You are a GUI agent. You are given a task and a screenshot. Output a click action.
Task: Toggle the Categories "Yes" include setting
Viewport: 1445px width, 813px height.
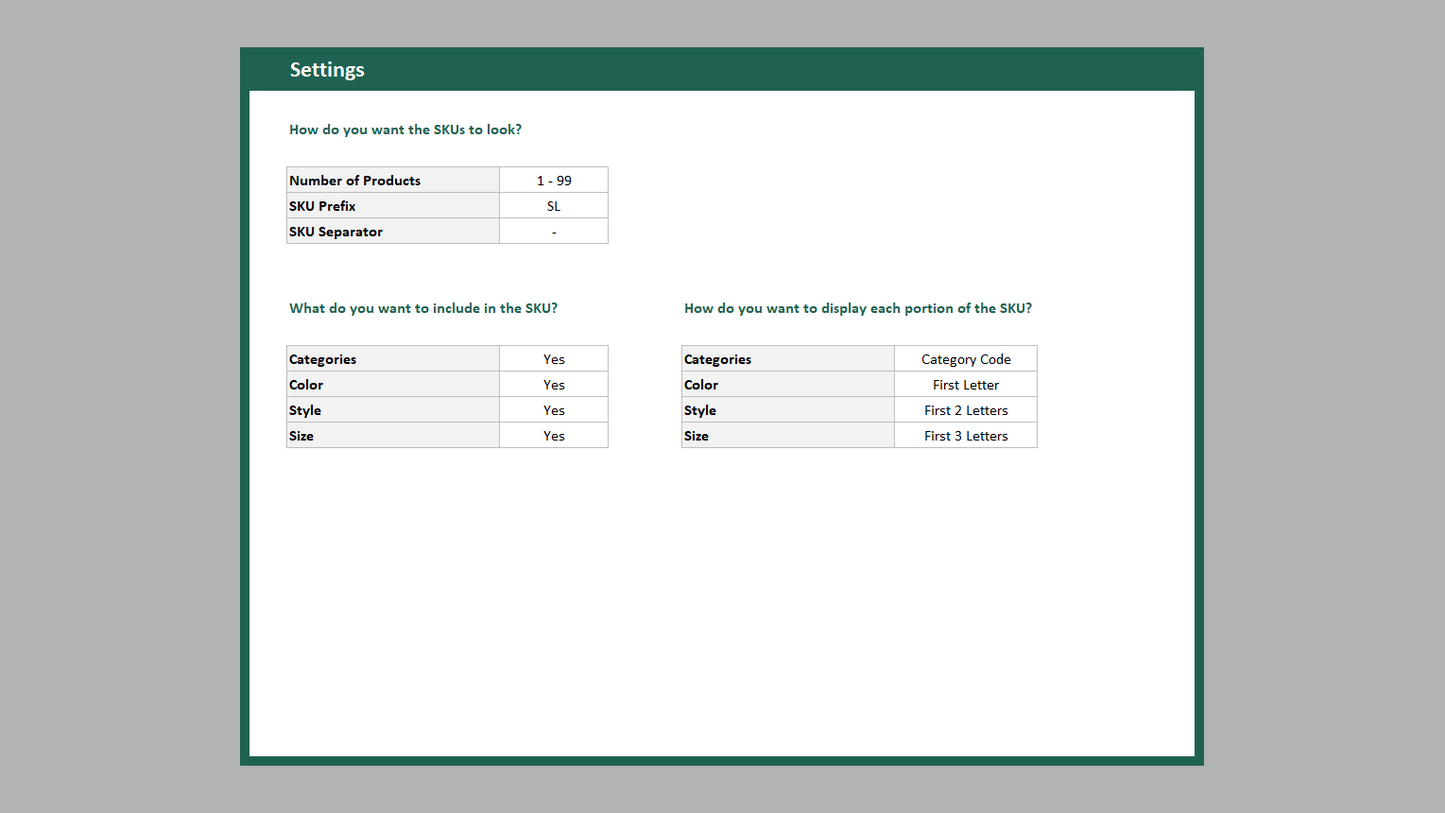pos(553,359)
